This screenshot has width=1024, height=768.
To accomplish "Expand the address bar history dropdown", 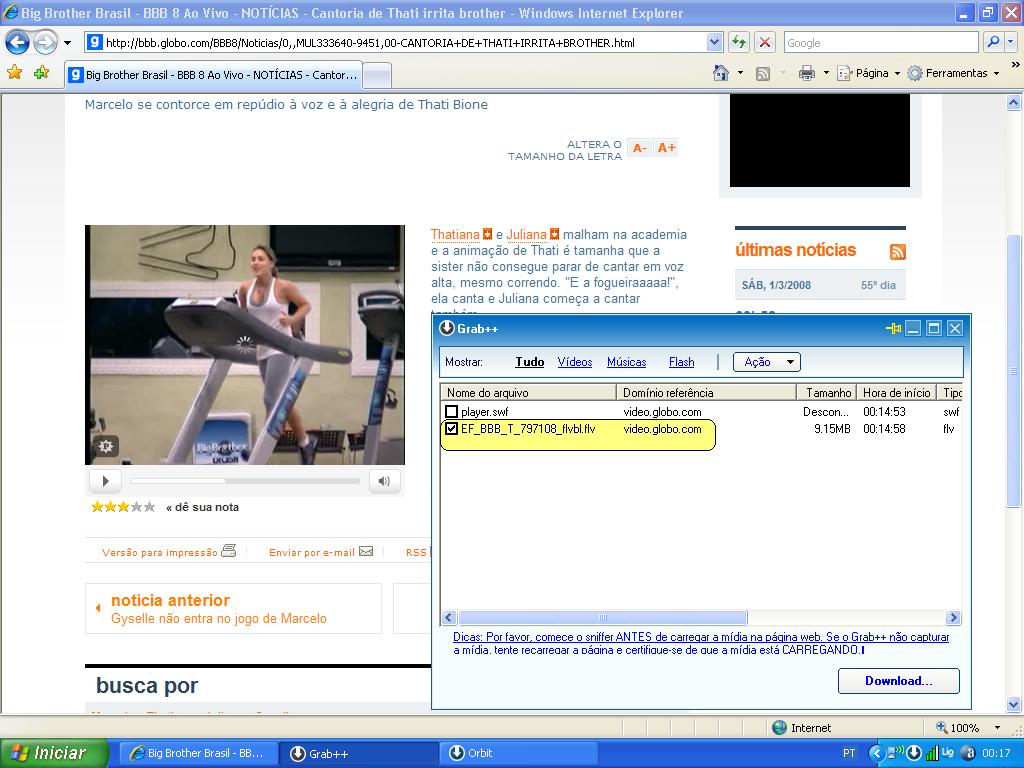I will (714, 43).
